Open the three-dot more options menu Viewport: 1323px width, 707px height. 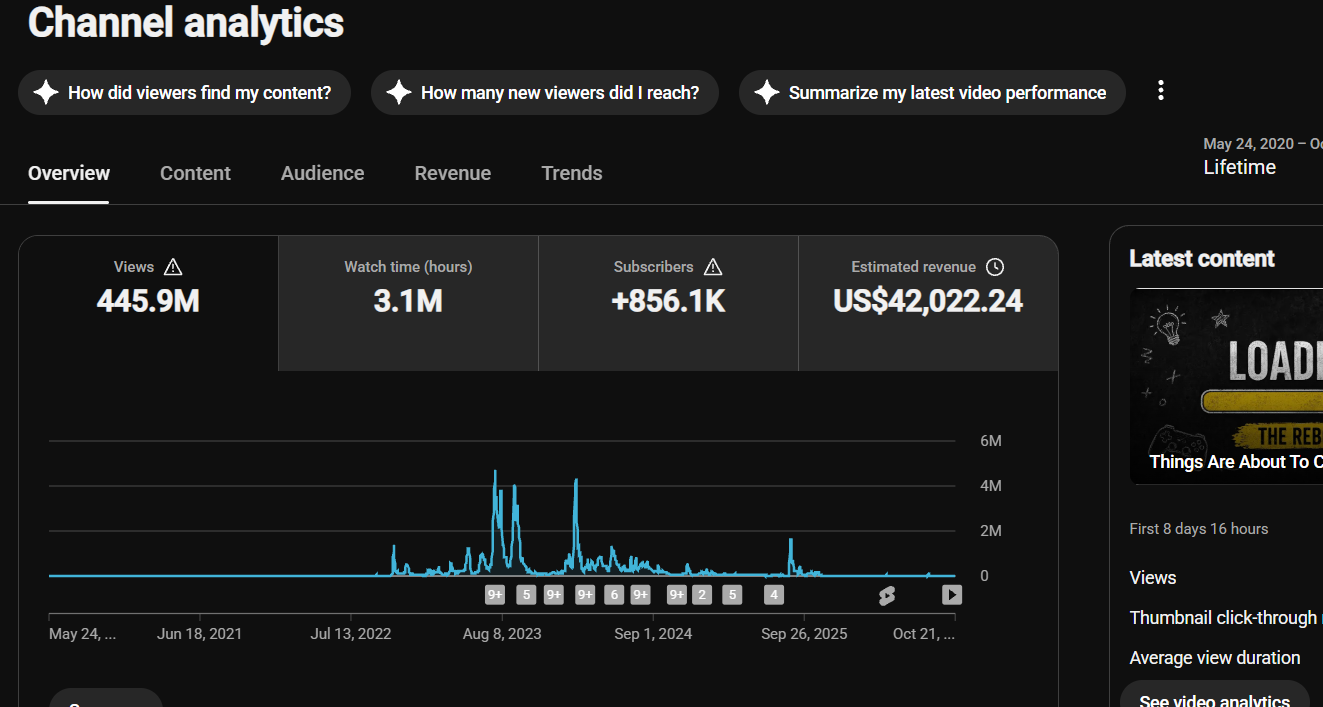[1161, 91]
